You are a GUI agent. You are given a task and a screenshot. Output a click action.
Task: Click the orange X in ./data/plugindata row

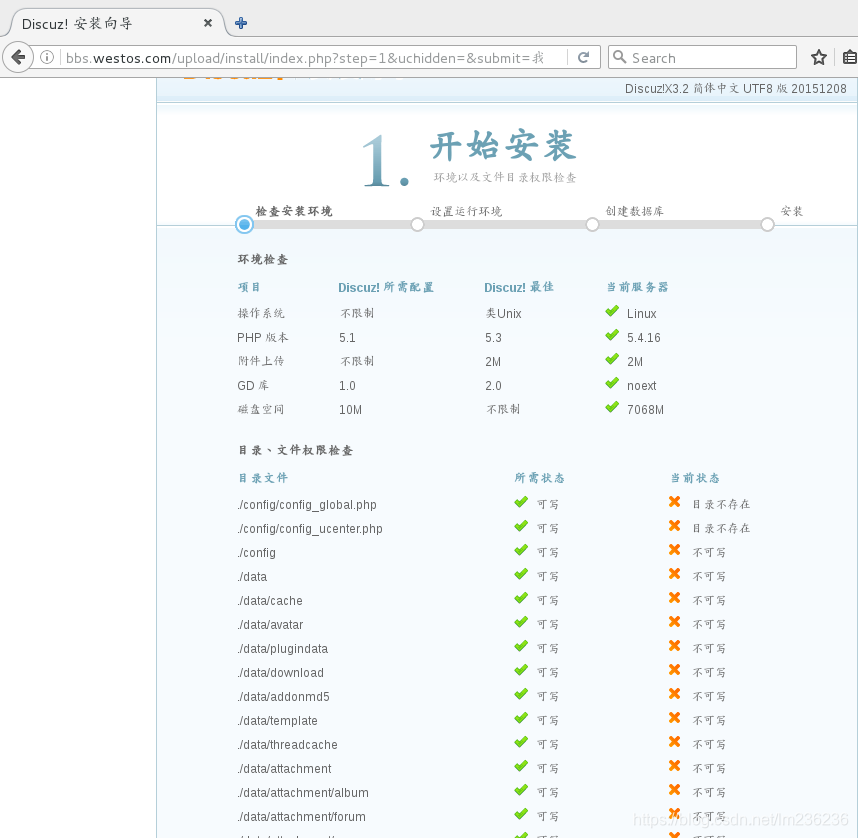675,646
